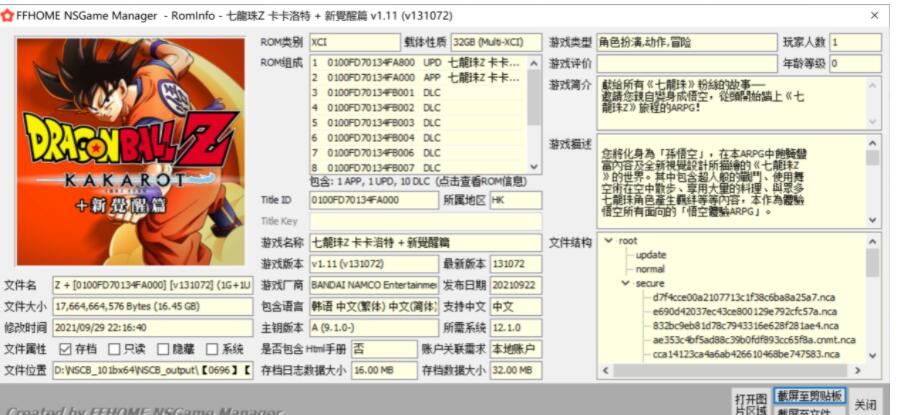
Task: Click the 载体性质 field showing 32GB (Multi-XCI)
Action: [x=496, y=42]
